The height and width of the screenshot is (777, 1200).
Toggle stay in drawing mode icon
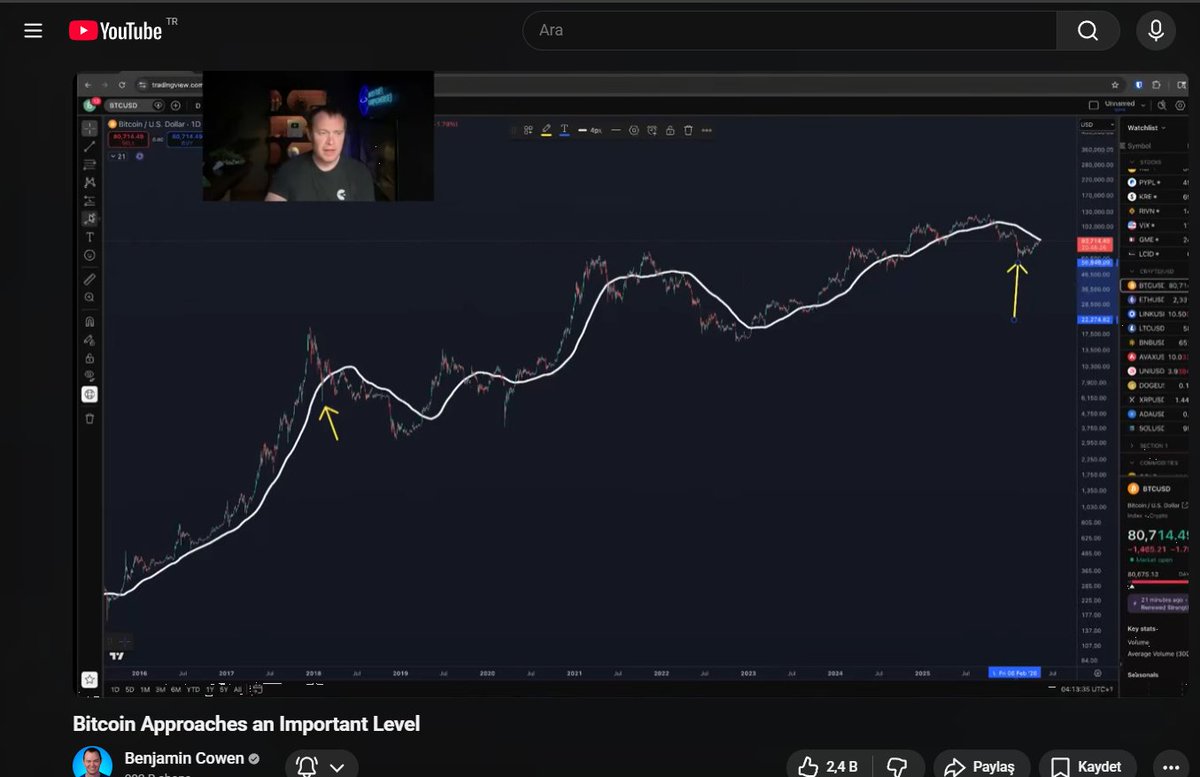89,340
